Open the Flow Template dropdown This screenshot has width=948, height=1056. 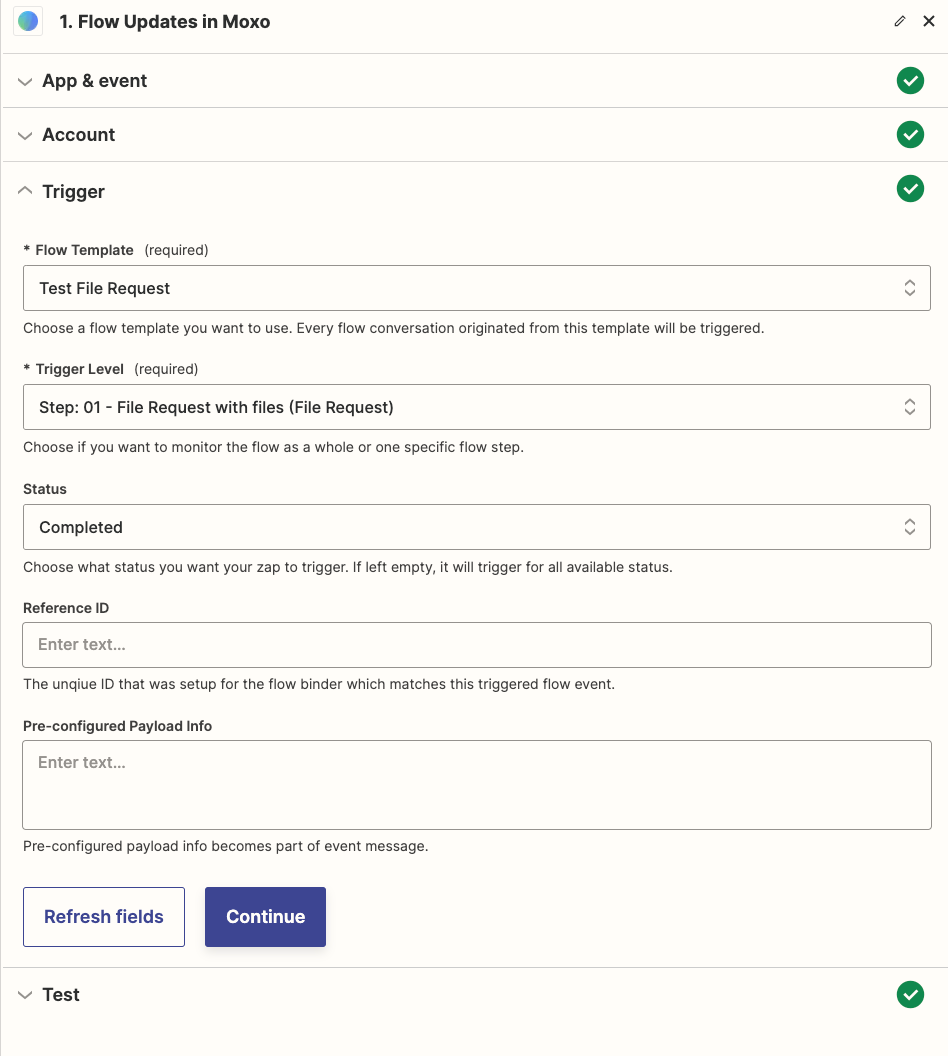[477, 288]
